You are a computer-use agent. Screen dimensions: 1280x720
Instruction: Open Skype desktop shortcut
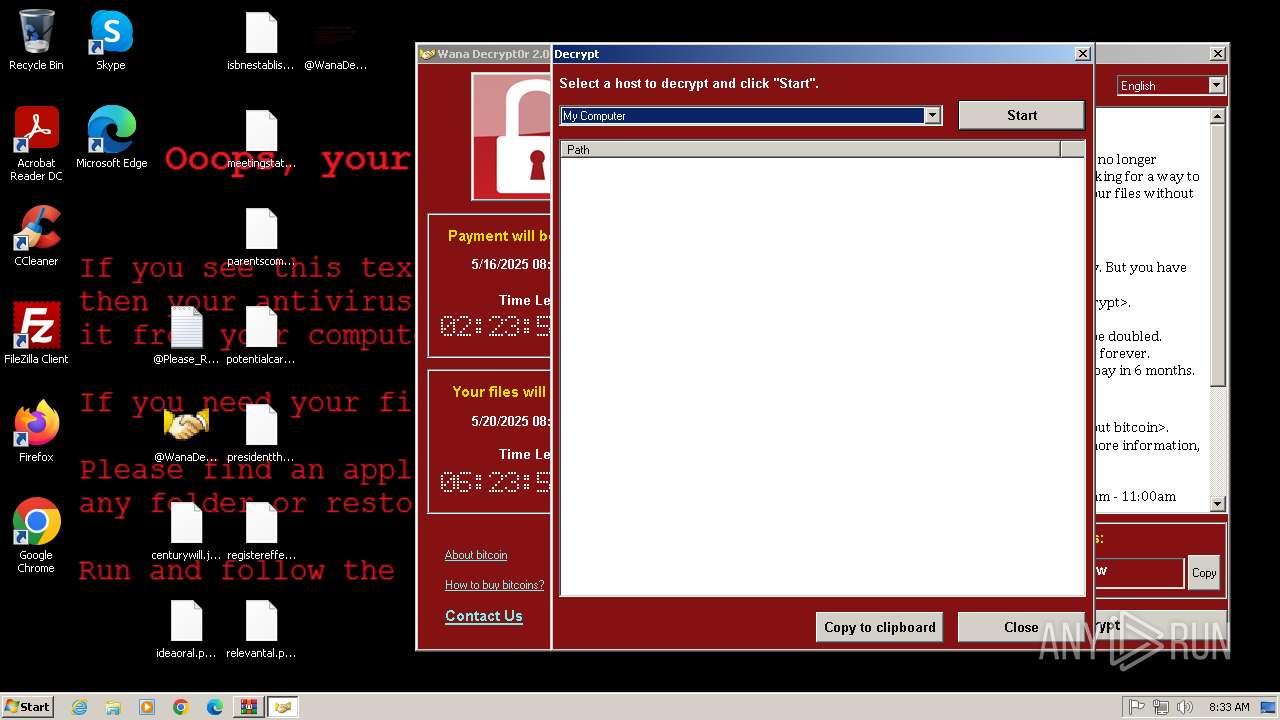pos(111,40)
